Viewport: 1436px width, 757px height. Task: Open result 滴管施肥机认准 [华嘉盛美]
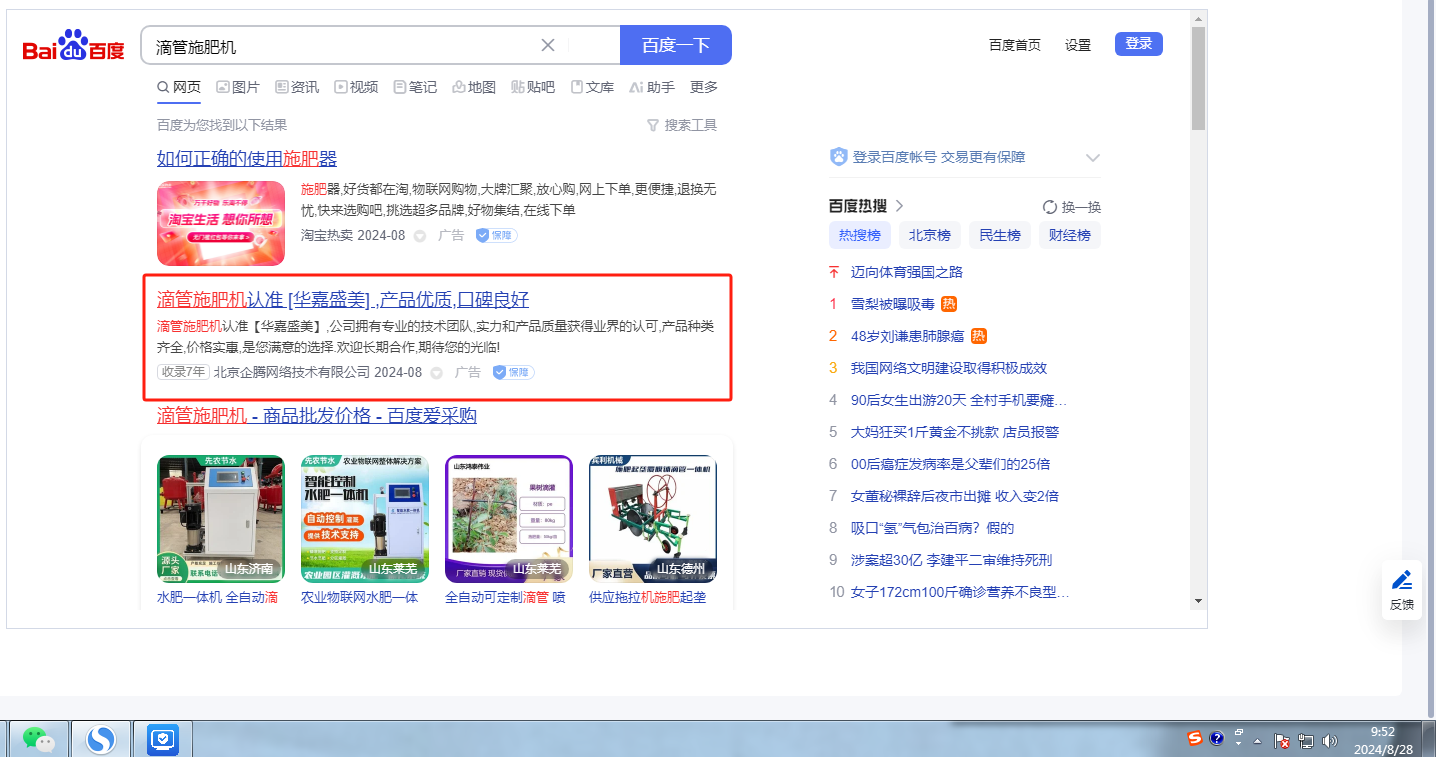(x=343, y=300)
